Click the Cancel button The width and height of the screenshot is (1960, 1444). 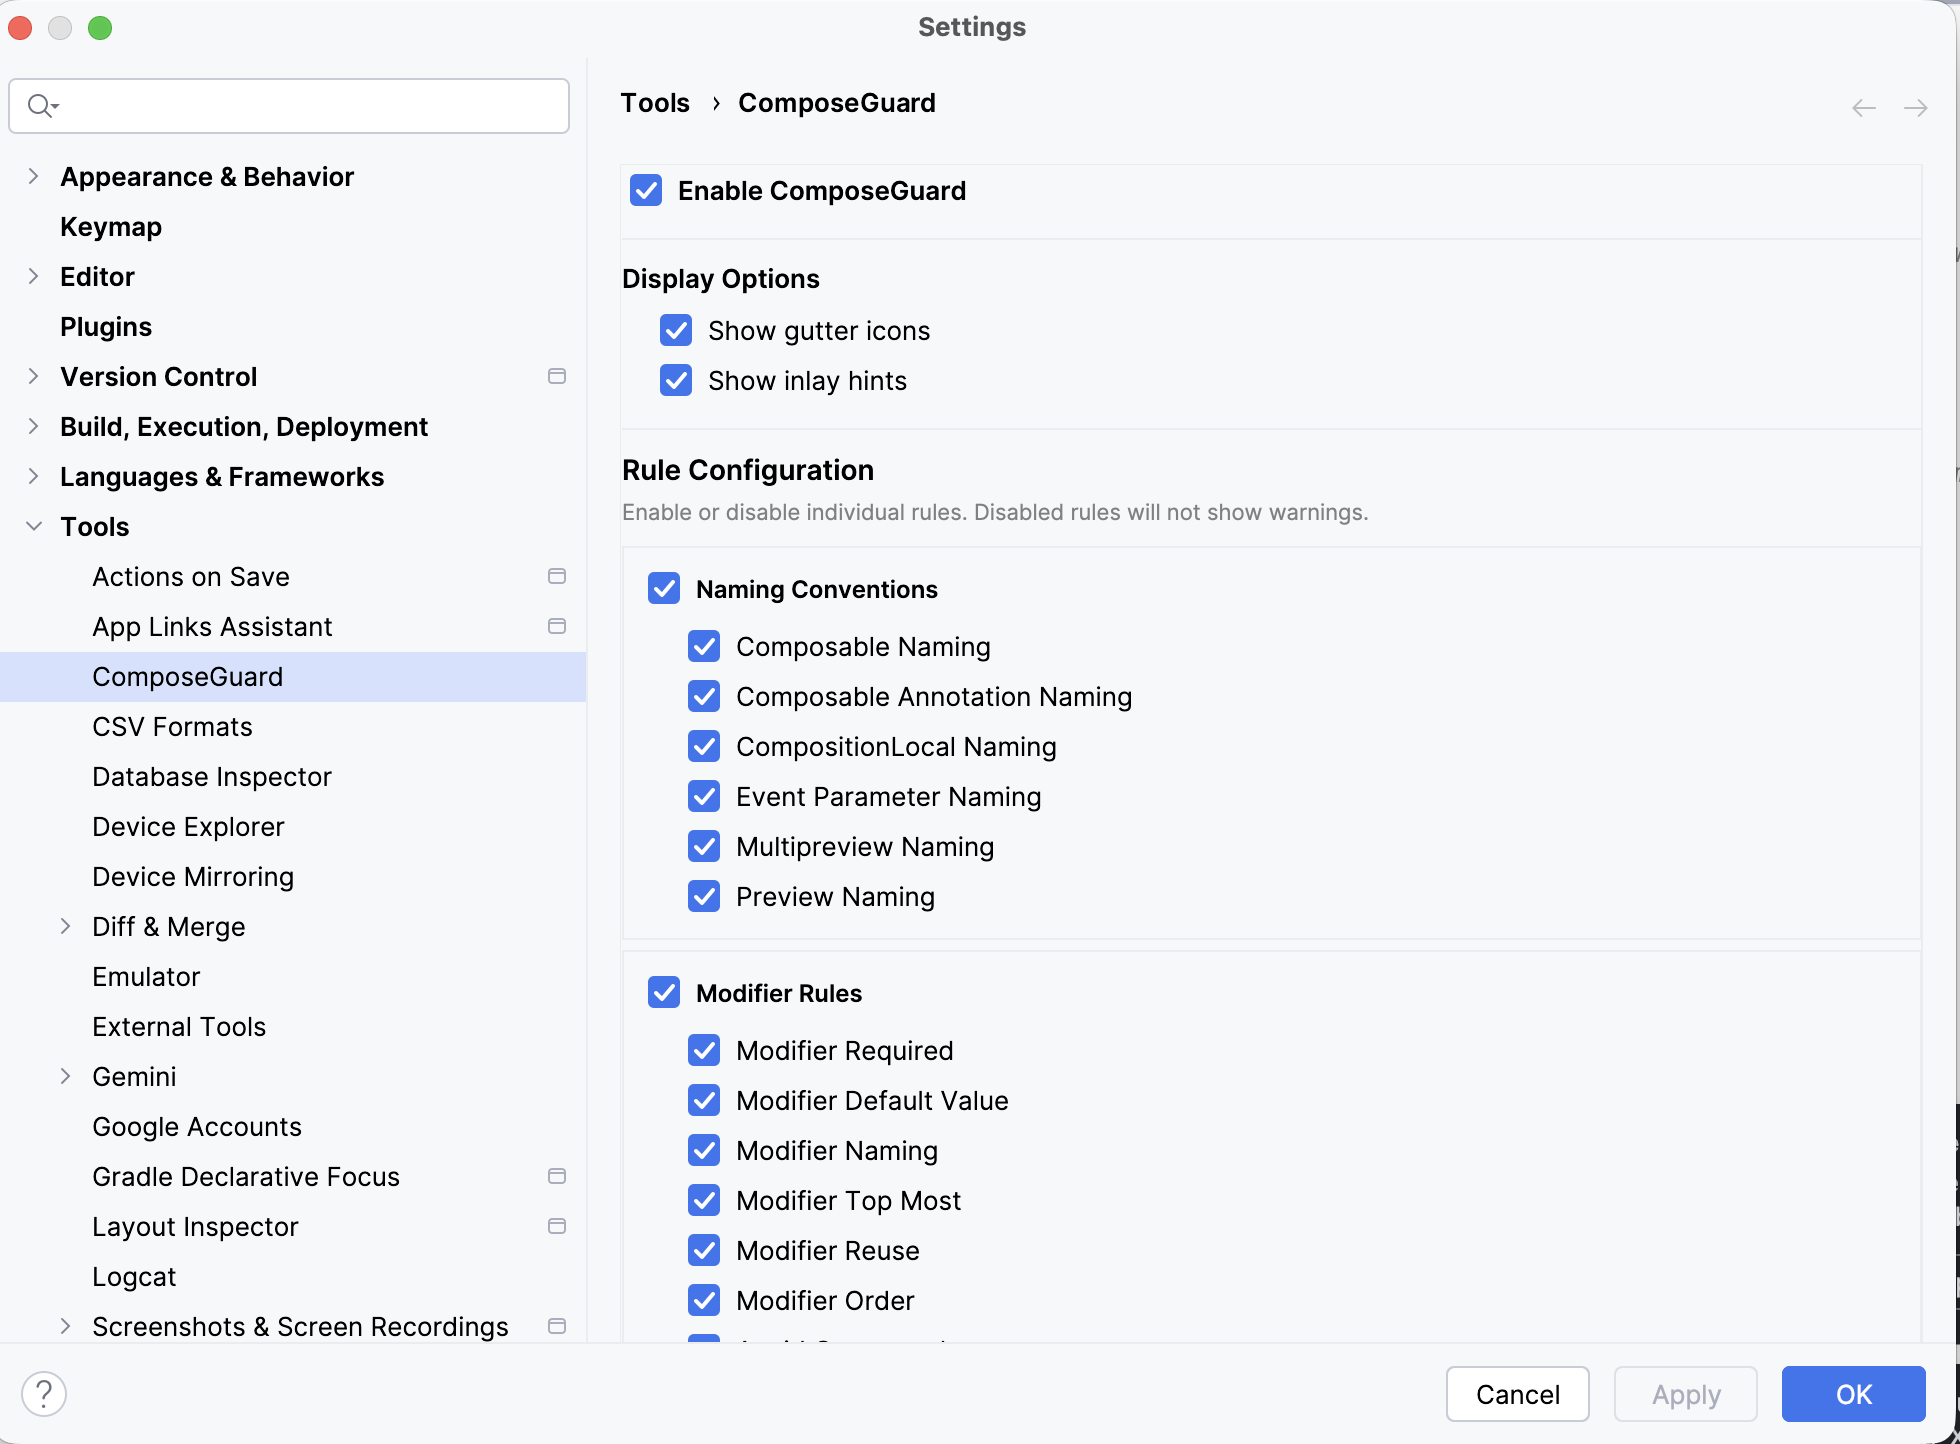click(x=1517, y=1394)
